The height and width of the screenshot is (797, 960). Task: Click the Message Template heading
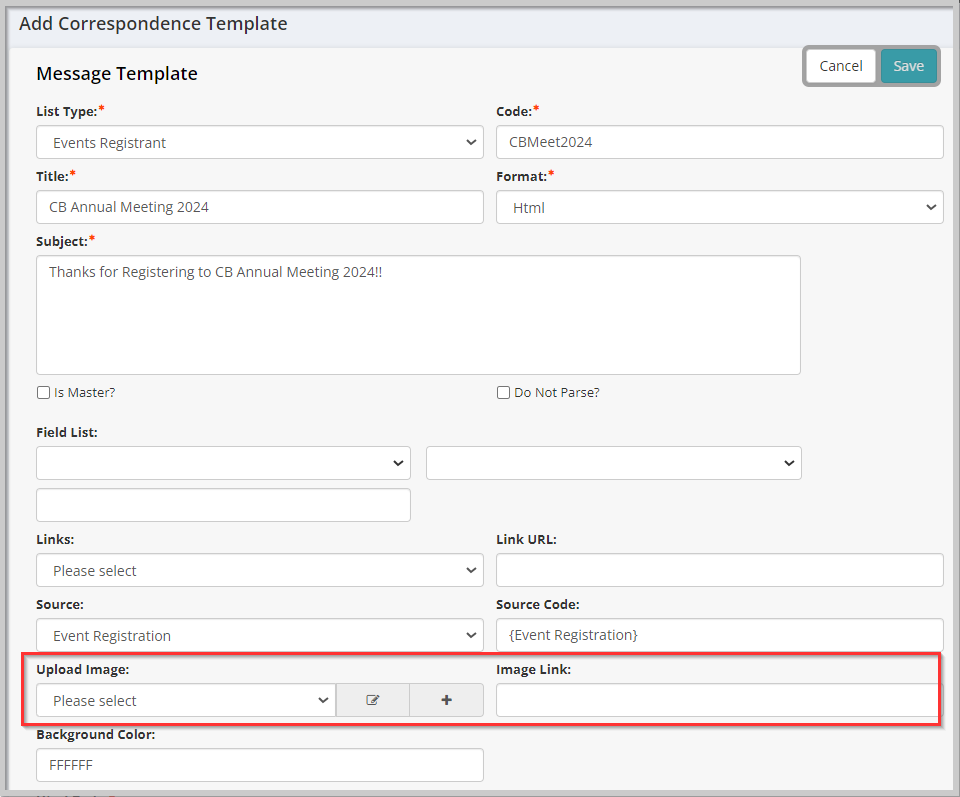click(117, 73)
